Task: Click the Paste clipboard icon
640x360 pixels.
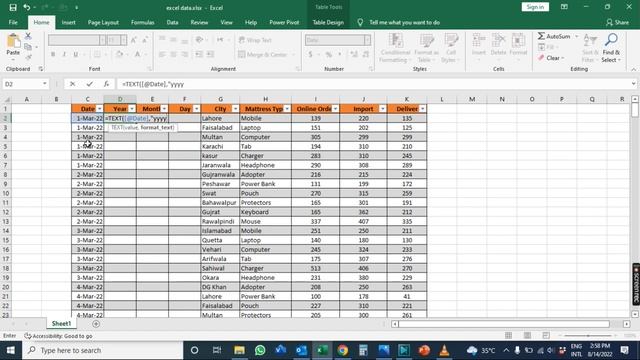Action: pyautogui.click(x=13, y=41)
